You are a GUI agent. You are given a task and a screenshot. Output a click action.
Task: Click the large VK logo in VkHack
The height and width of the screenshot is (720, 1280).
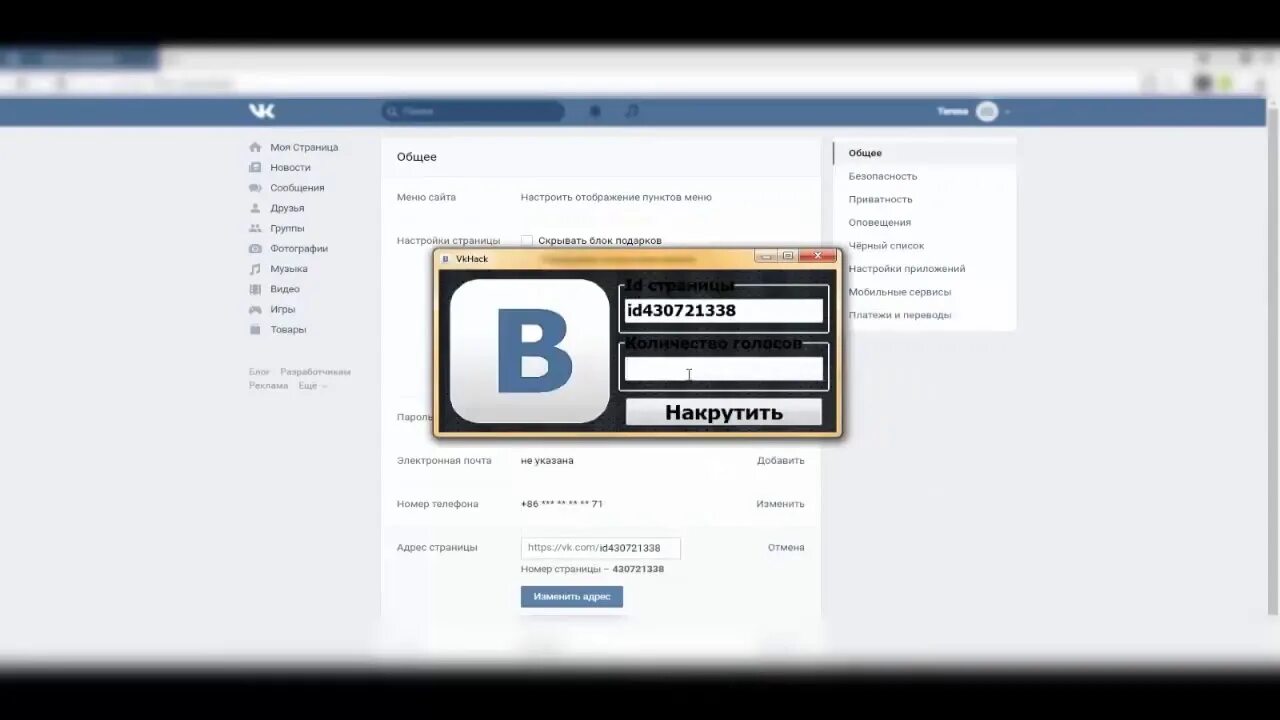pos(530,351)
